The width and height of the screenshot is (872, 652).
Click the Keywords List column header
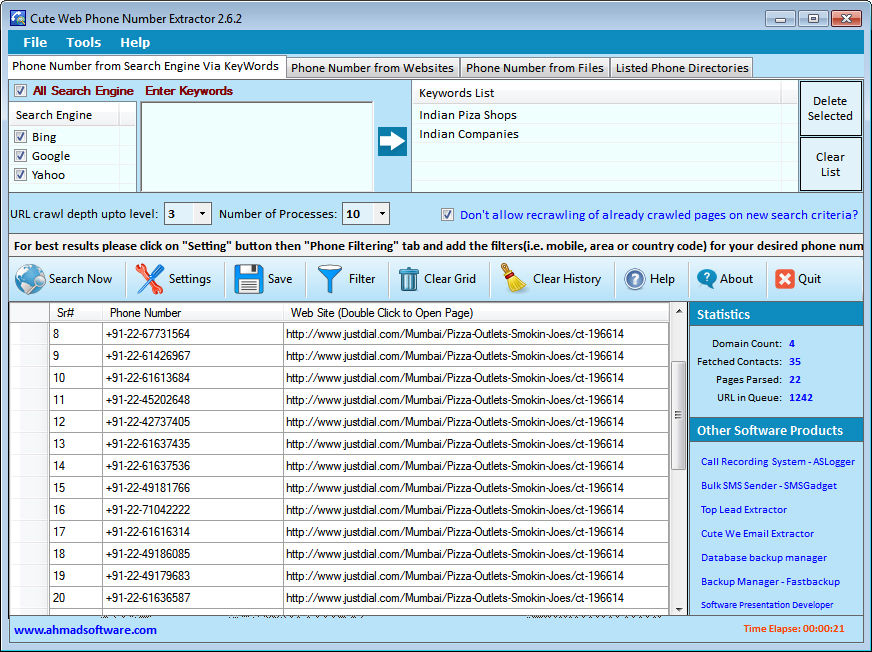pyautogui.click(x=597, y=93)
